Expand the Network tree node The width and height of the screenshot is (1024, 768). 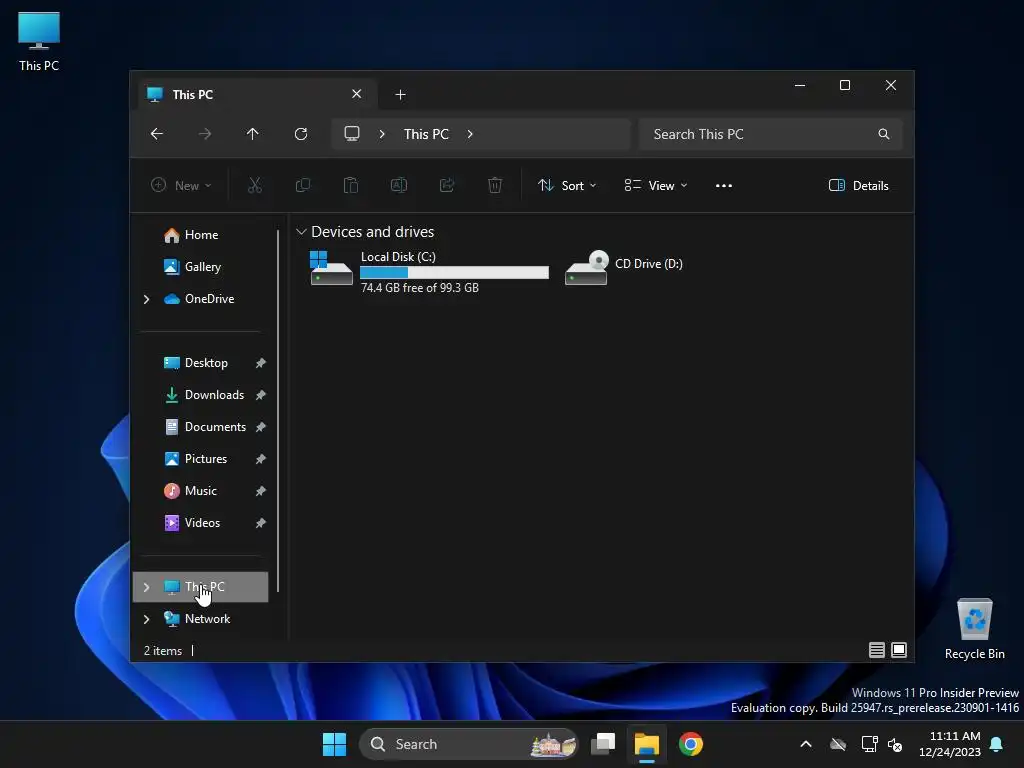(x=146, y=619)
